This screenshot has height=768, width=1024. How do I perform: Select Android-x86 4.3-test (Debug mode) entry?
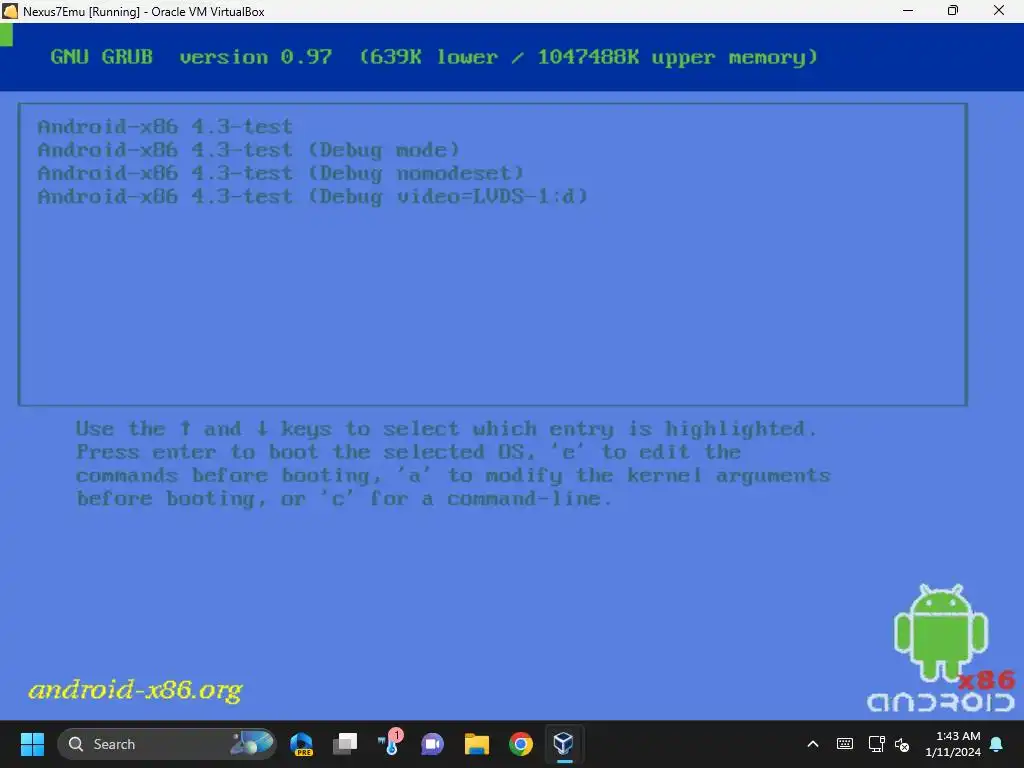coord(249,150)
